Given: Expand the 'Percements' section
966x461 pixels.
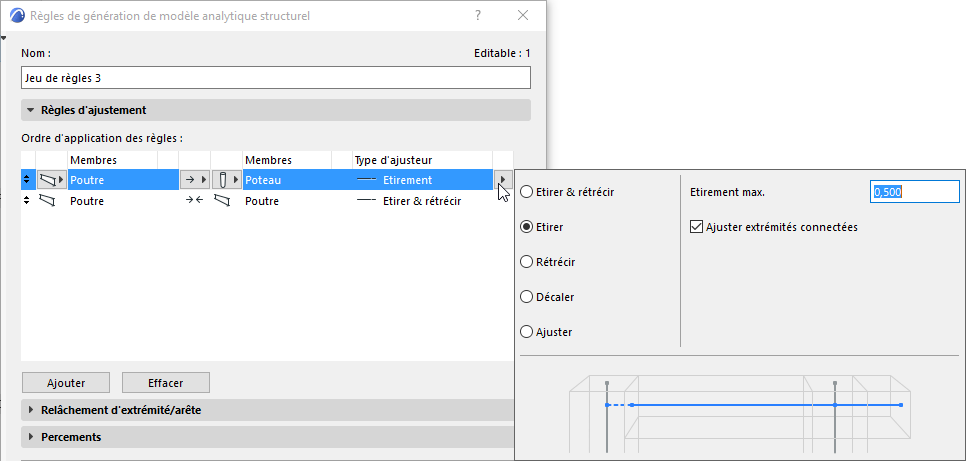Looking at the screenshot, I should click(31, 437).
